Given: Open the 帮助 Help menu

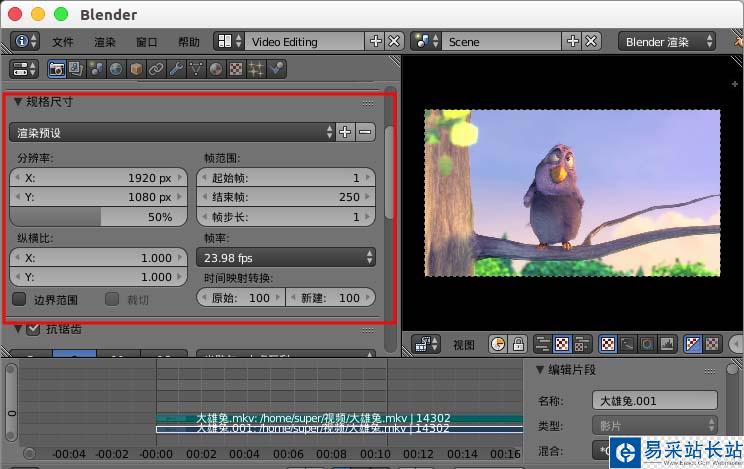Looking at the screenshot, I should click(x=189, y=42).
